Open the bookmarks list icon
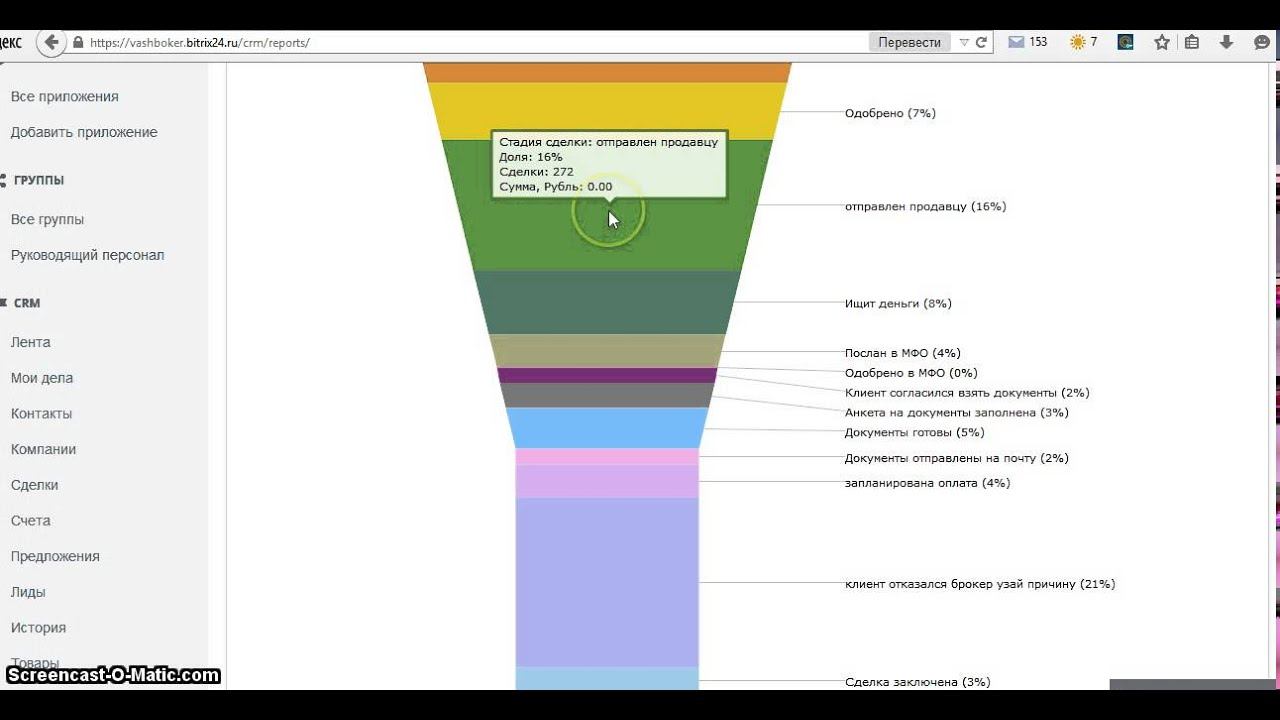The image size is (1280, 720). click(1192, 42)
